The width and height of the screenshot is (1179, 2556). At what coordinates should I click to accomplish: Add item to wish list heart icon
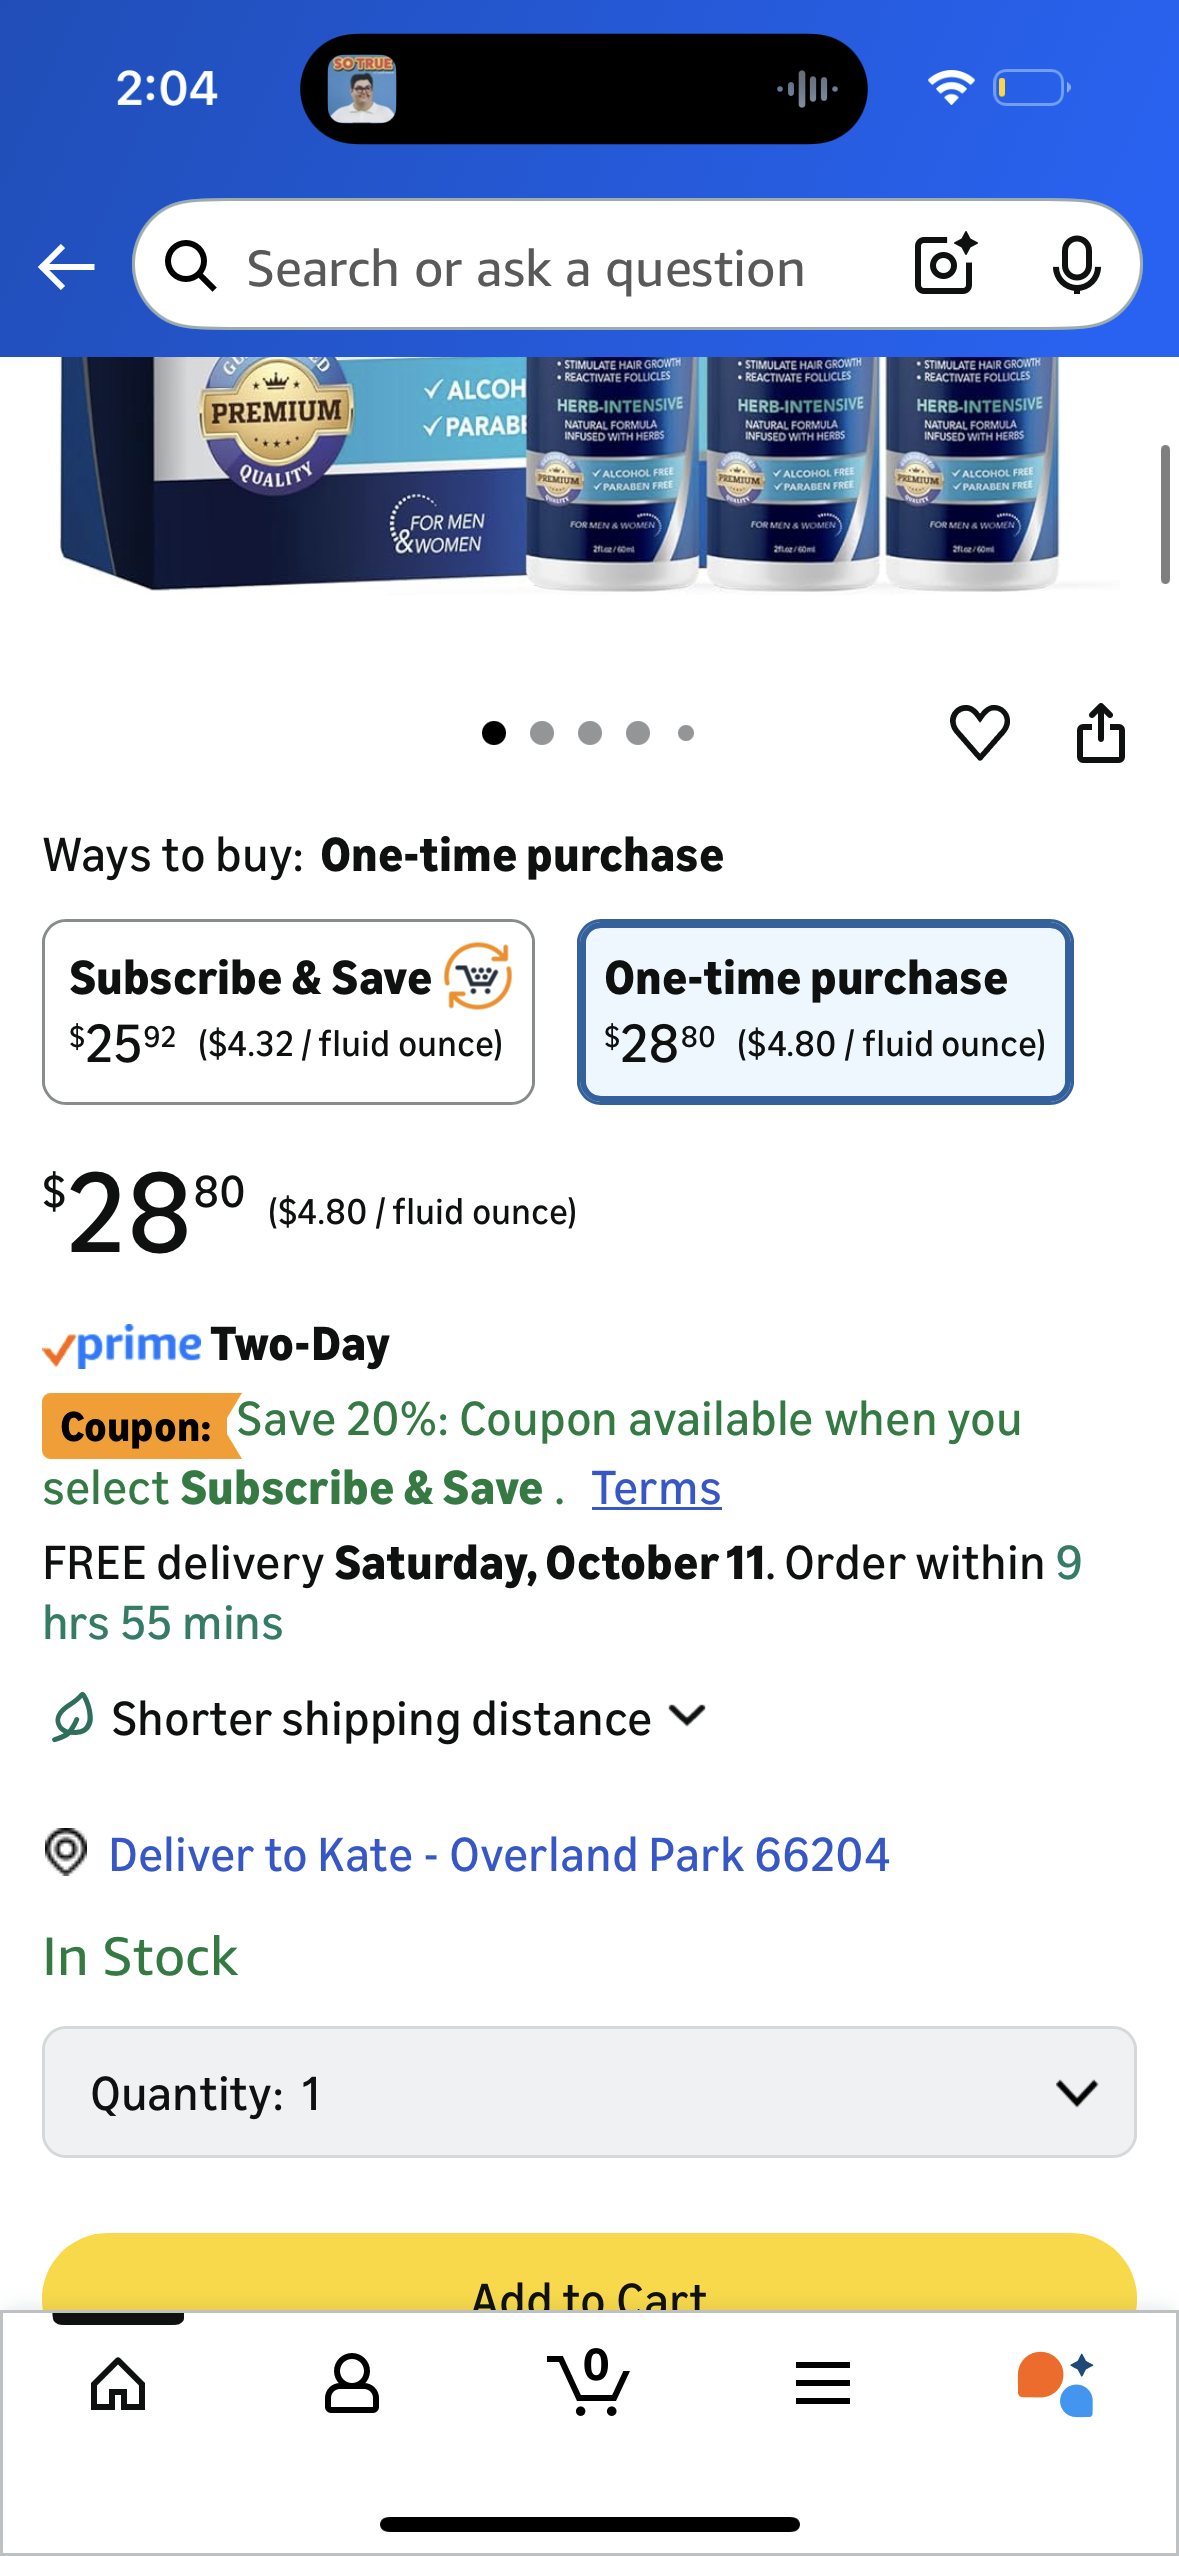click(x=979, y=733)
